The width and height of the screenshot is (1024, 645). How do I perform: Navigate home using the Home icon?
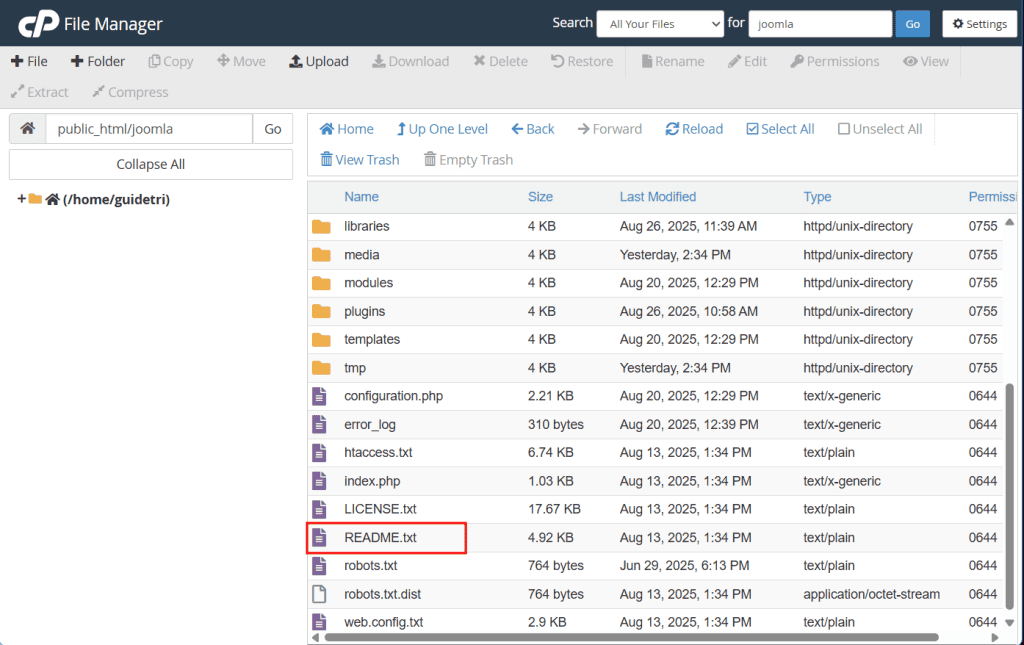coord(346,128)
